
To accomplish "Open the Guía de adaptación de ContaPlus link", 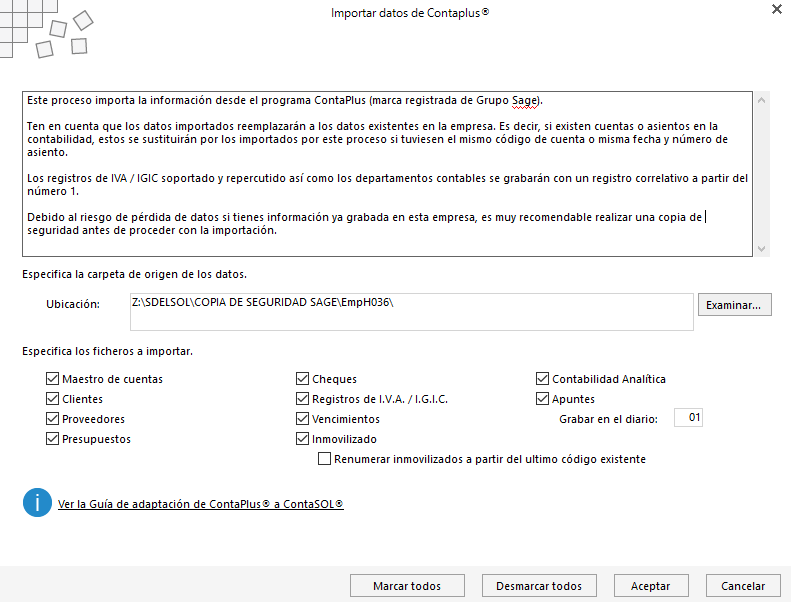I will (201, 504).
